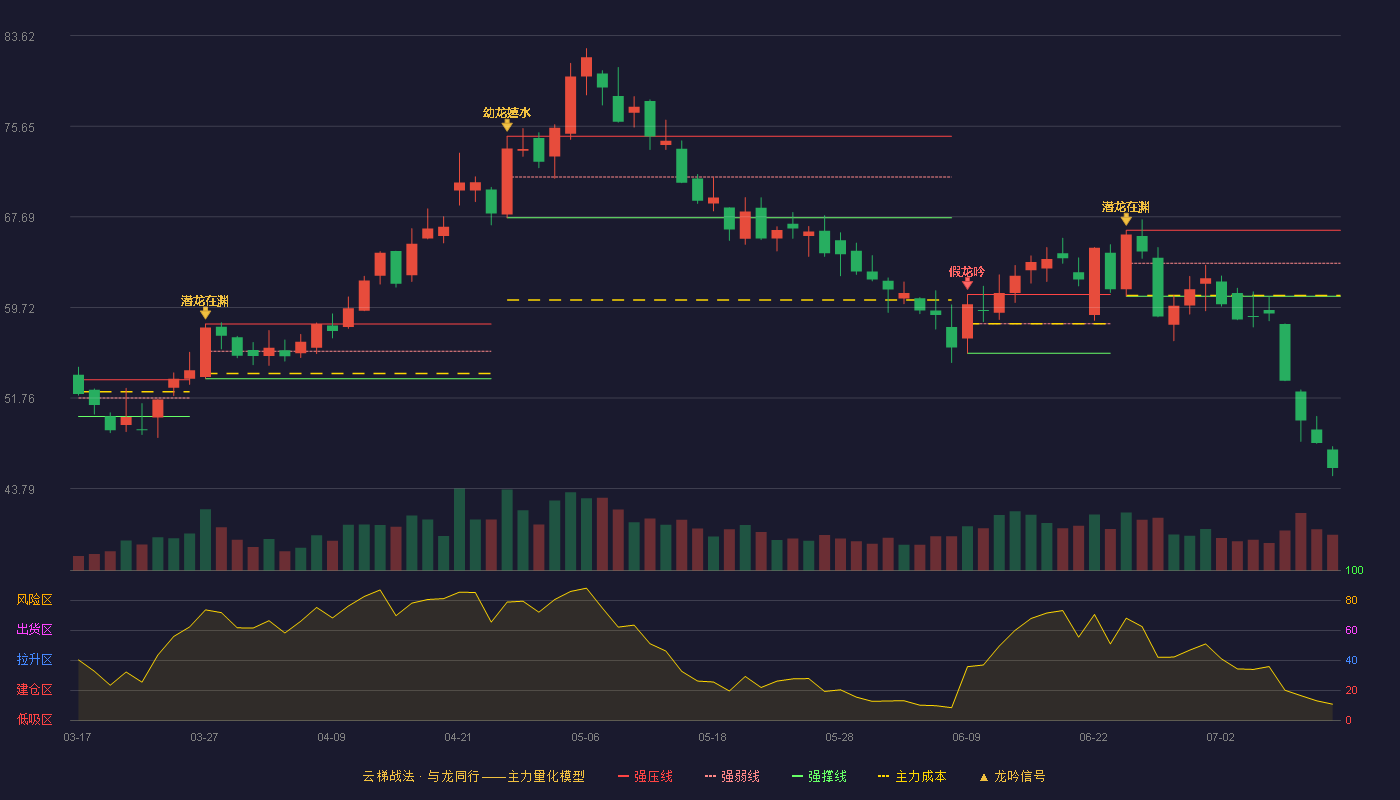
Task: Click the 05-18 date label
Action: (712, 737)
